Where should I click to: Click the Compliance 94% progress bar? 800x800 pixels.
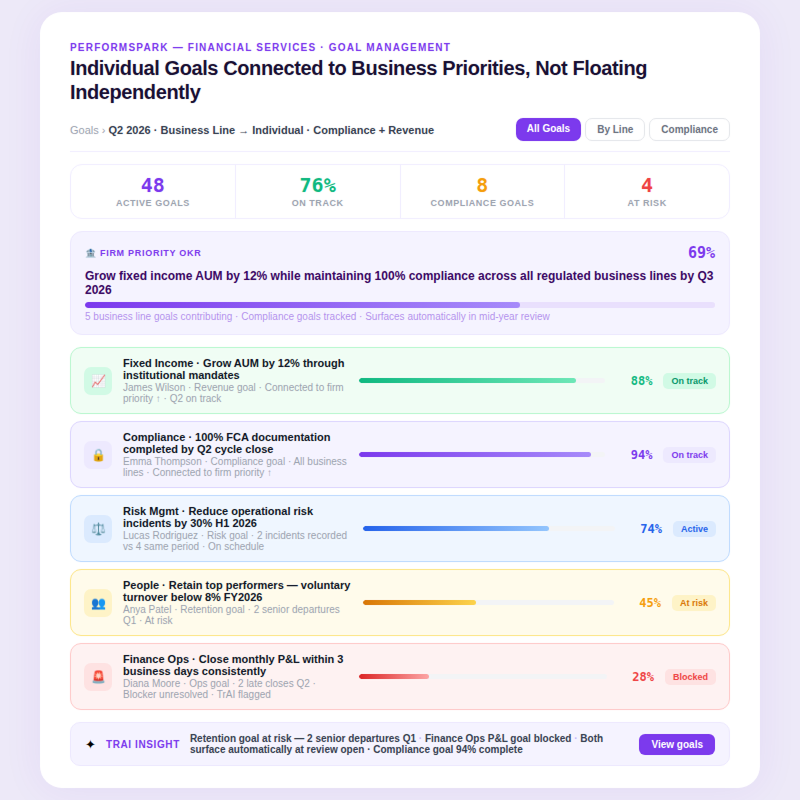(482, 455)
